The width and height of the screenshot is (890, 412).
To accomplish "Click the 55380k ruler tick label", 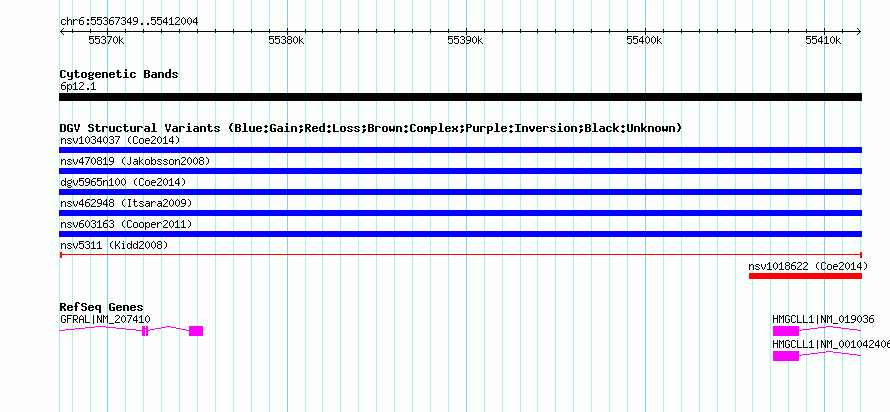I will point(287,41).
